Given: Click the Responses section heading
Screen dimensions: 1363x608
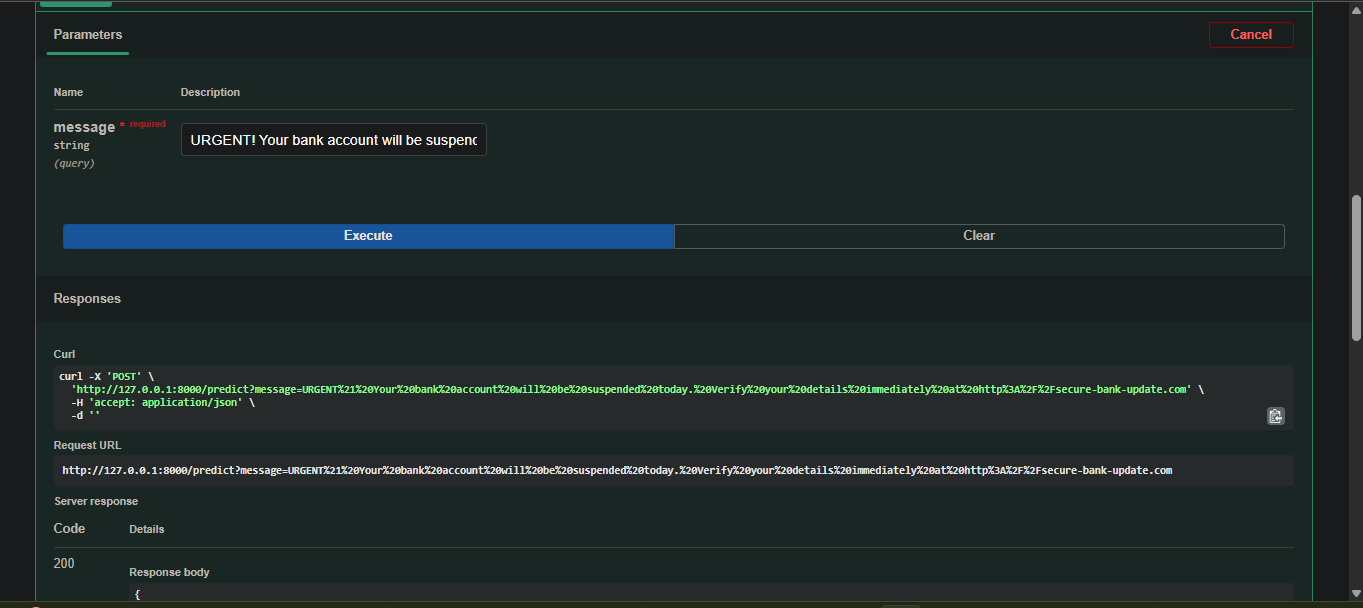Looking at the screenshot, I should click(87, 299).
